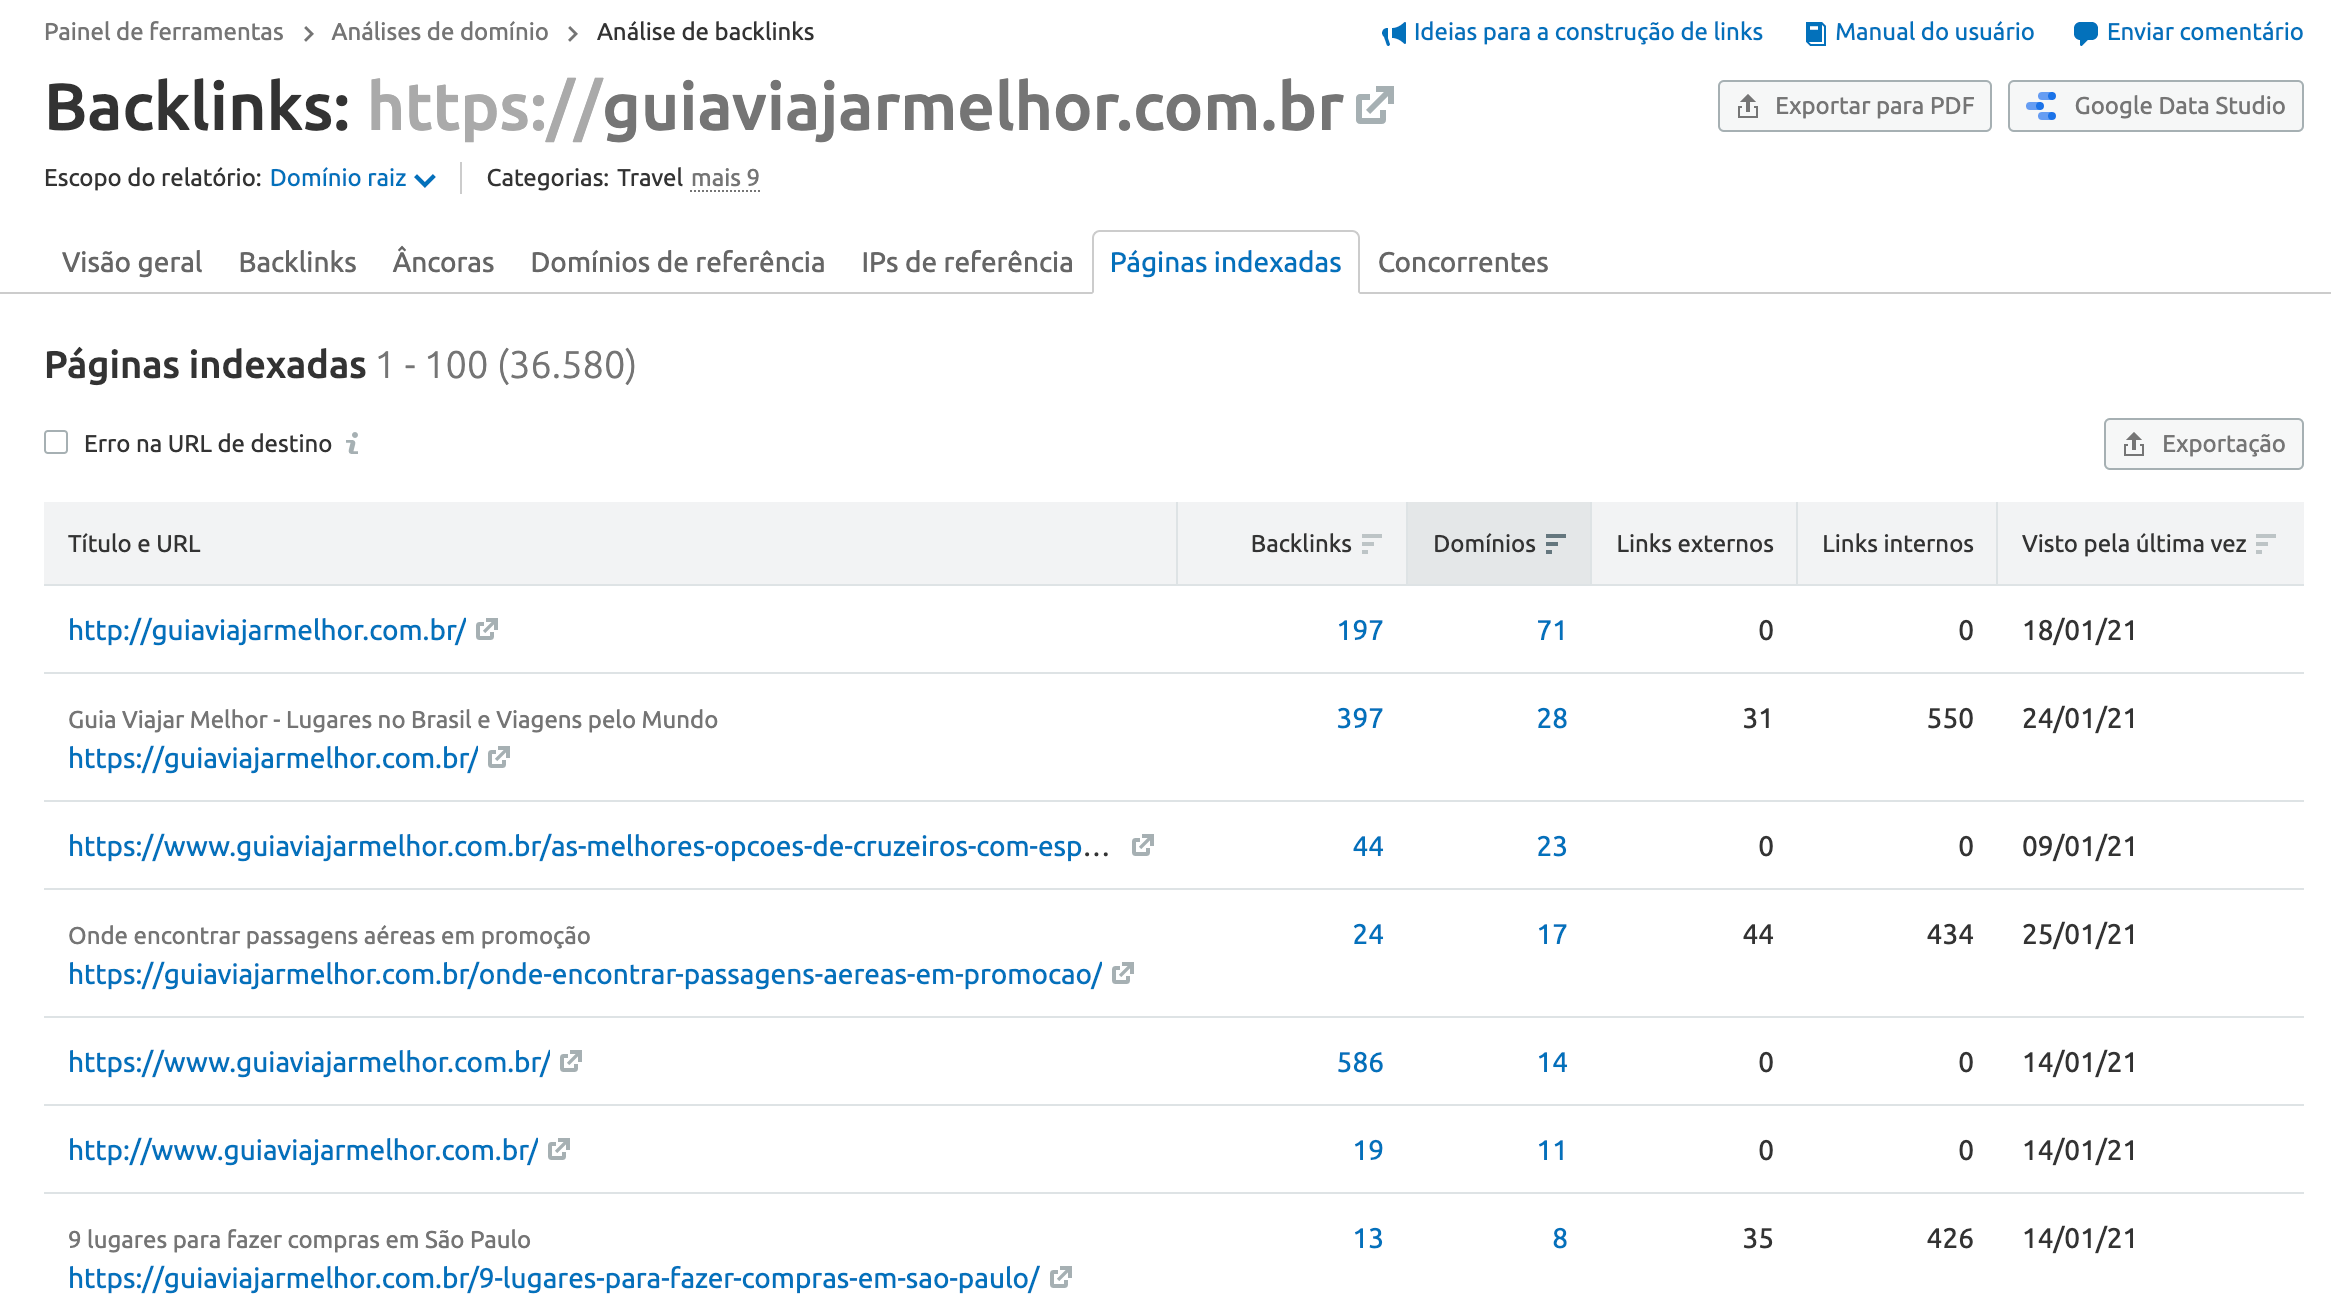Open external icon for cruzeiros URL row
Screen dimensions: 2331x1314
1143,845
